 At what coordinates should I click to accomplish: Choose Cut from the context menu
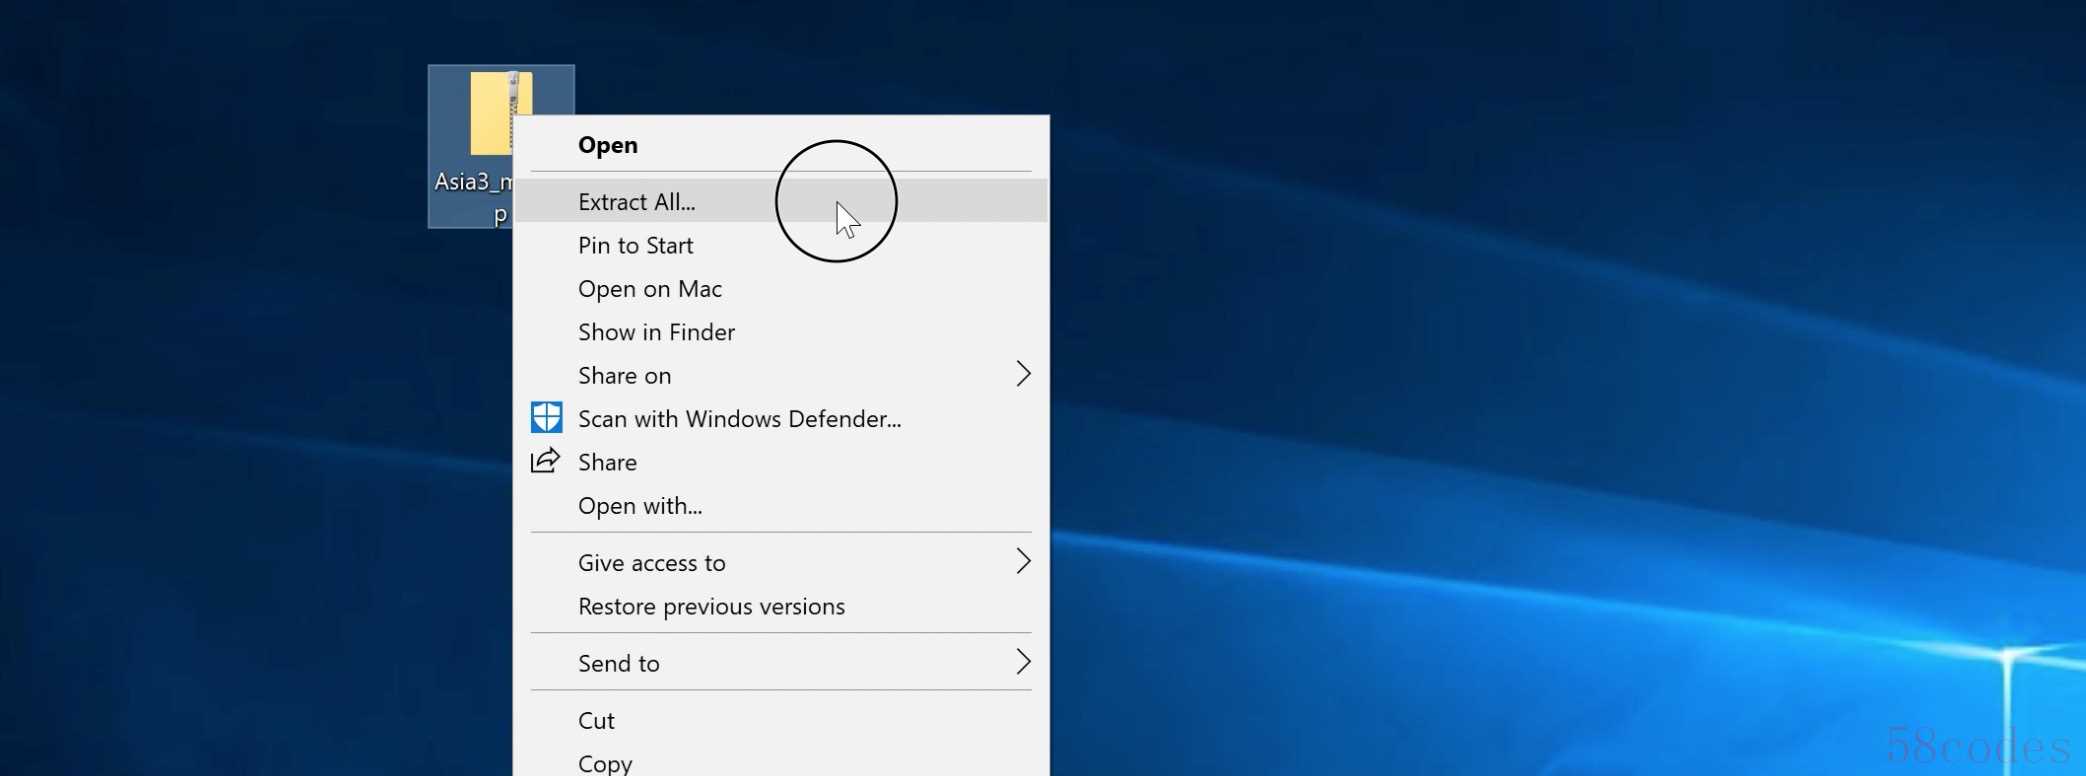pyautogui.click(x=596, y=721)
